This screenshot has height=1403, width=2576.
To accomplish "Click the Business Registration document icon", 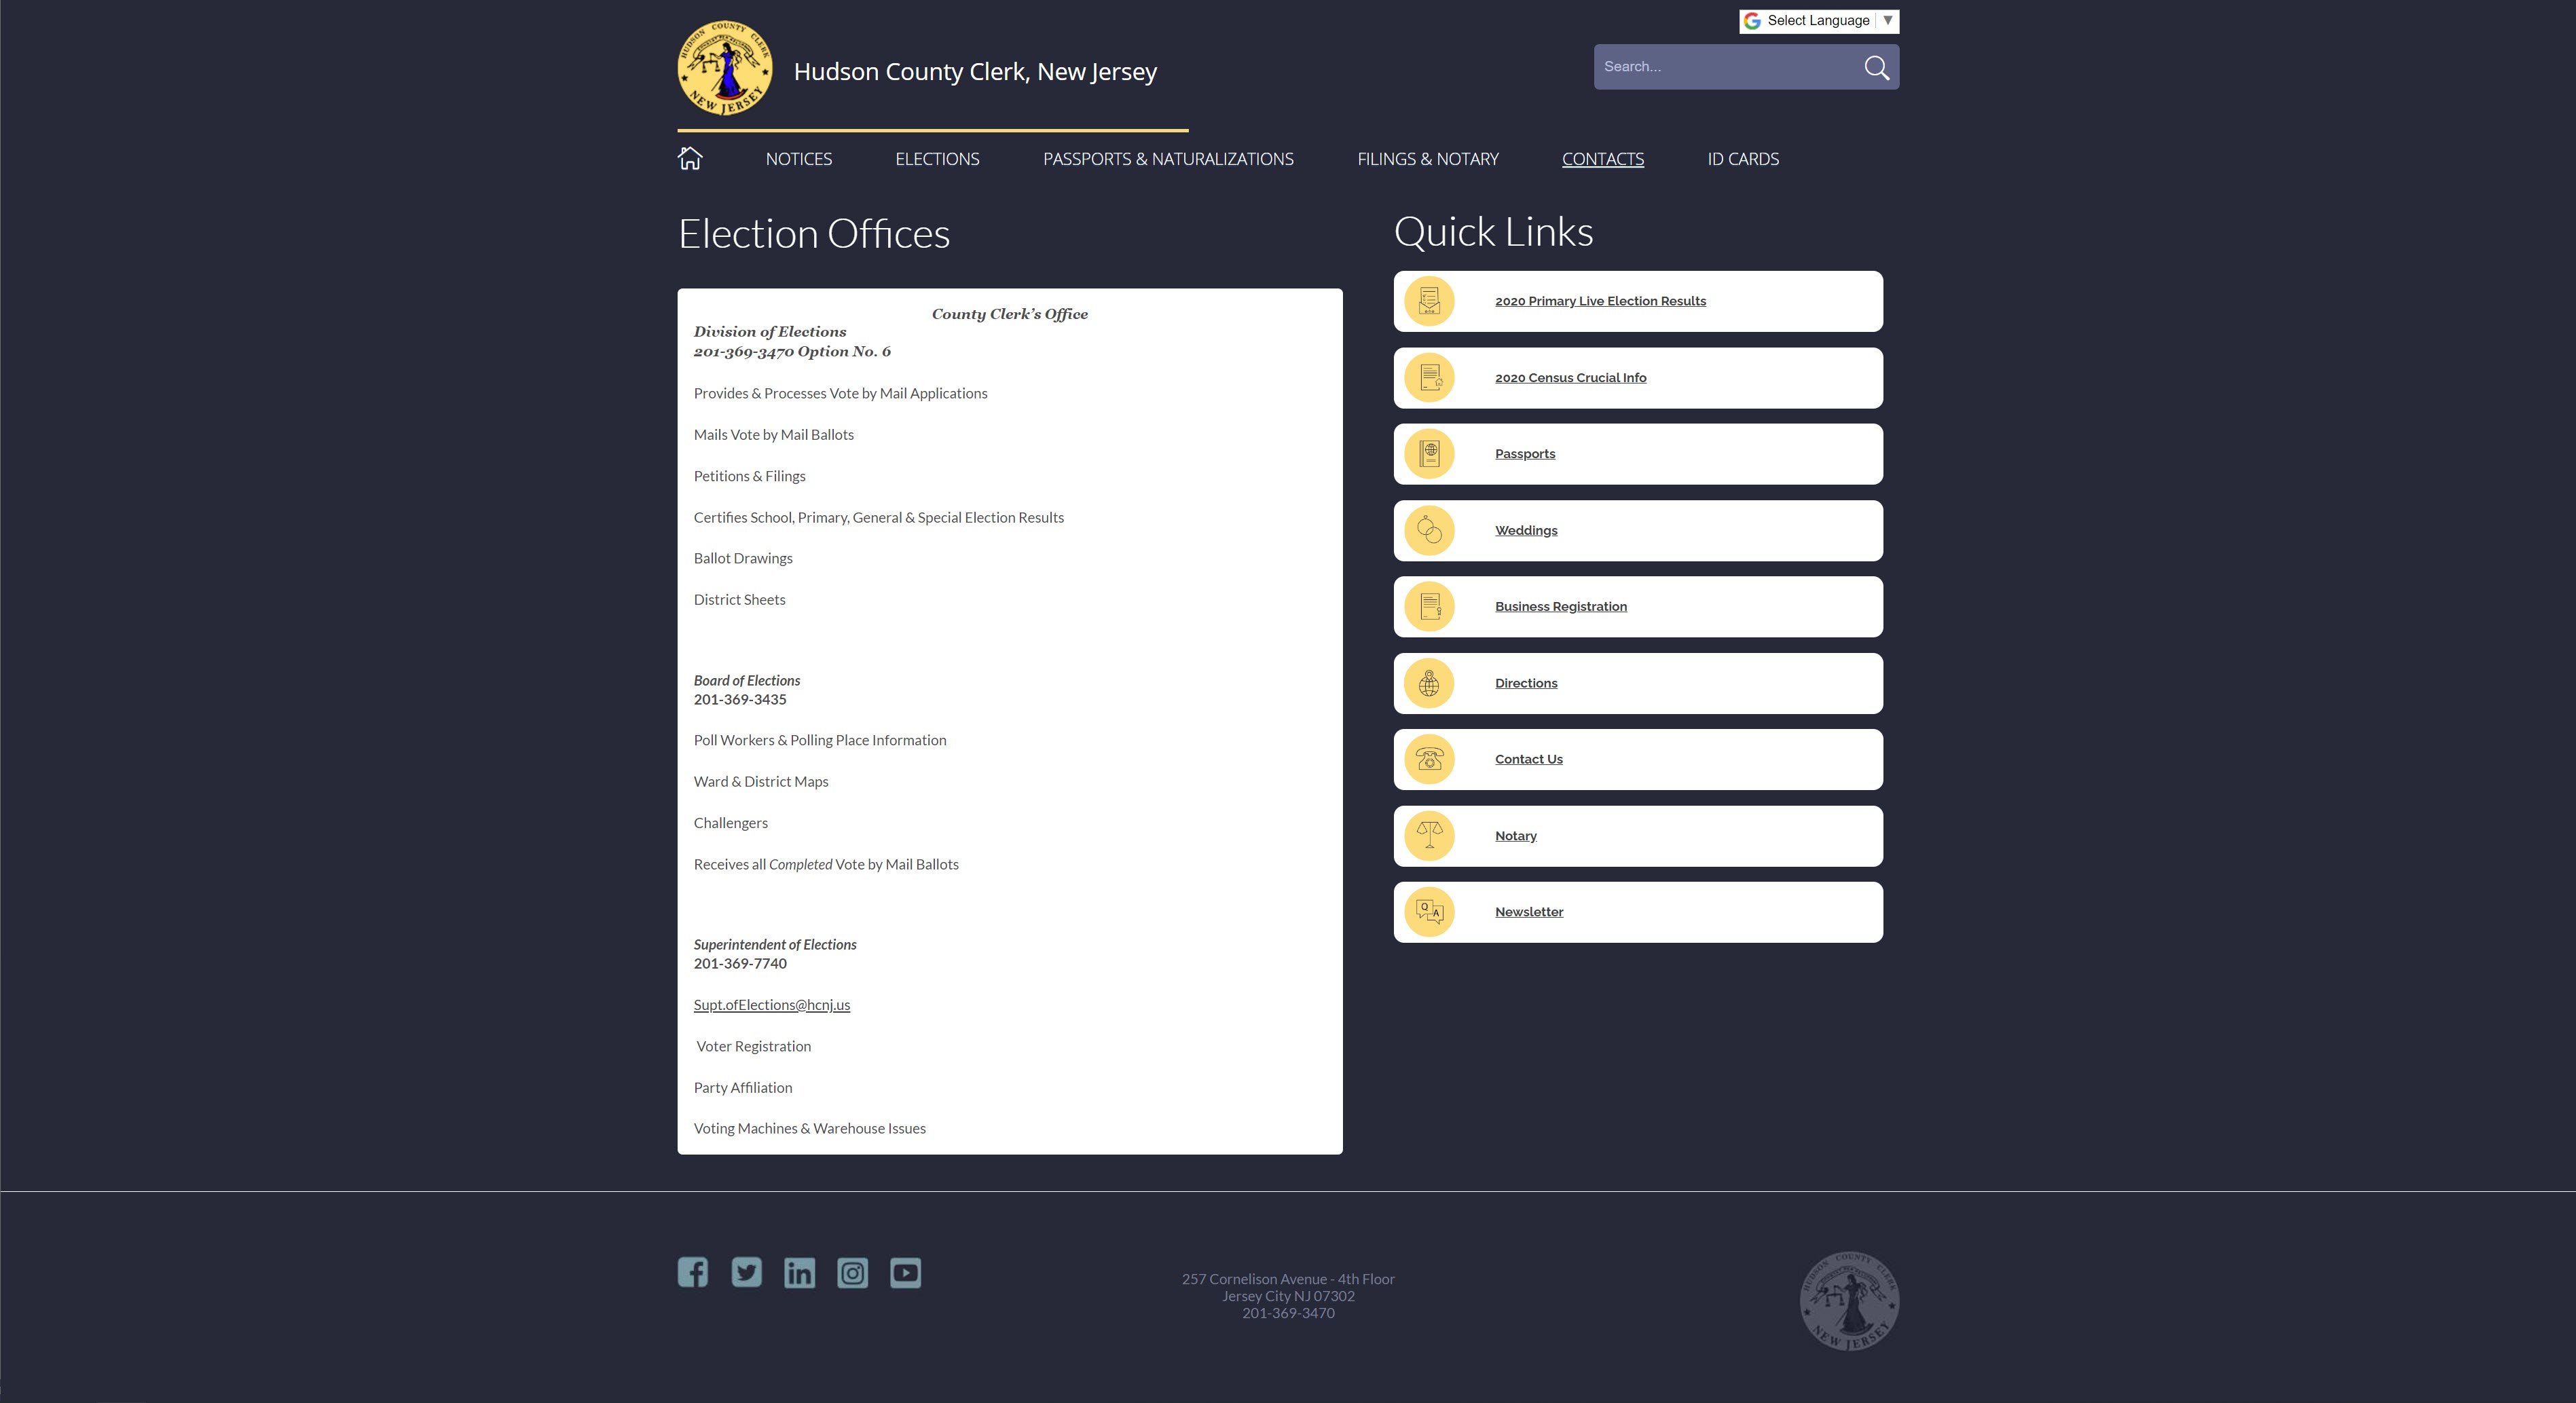I will [1429, 607].
